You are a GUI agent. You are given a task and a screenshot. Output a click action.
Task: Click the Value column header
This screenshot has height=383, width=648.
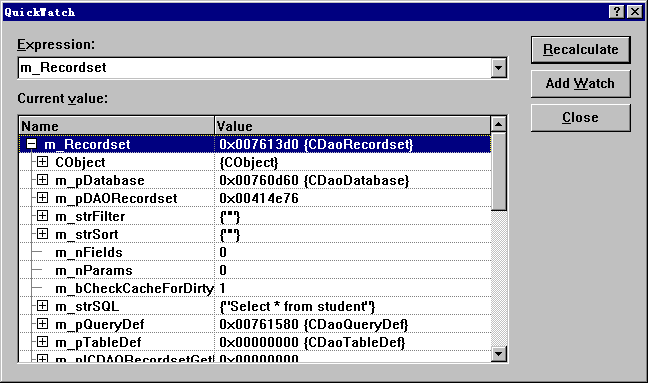[353, 126]
